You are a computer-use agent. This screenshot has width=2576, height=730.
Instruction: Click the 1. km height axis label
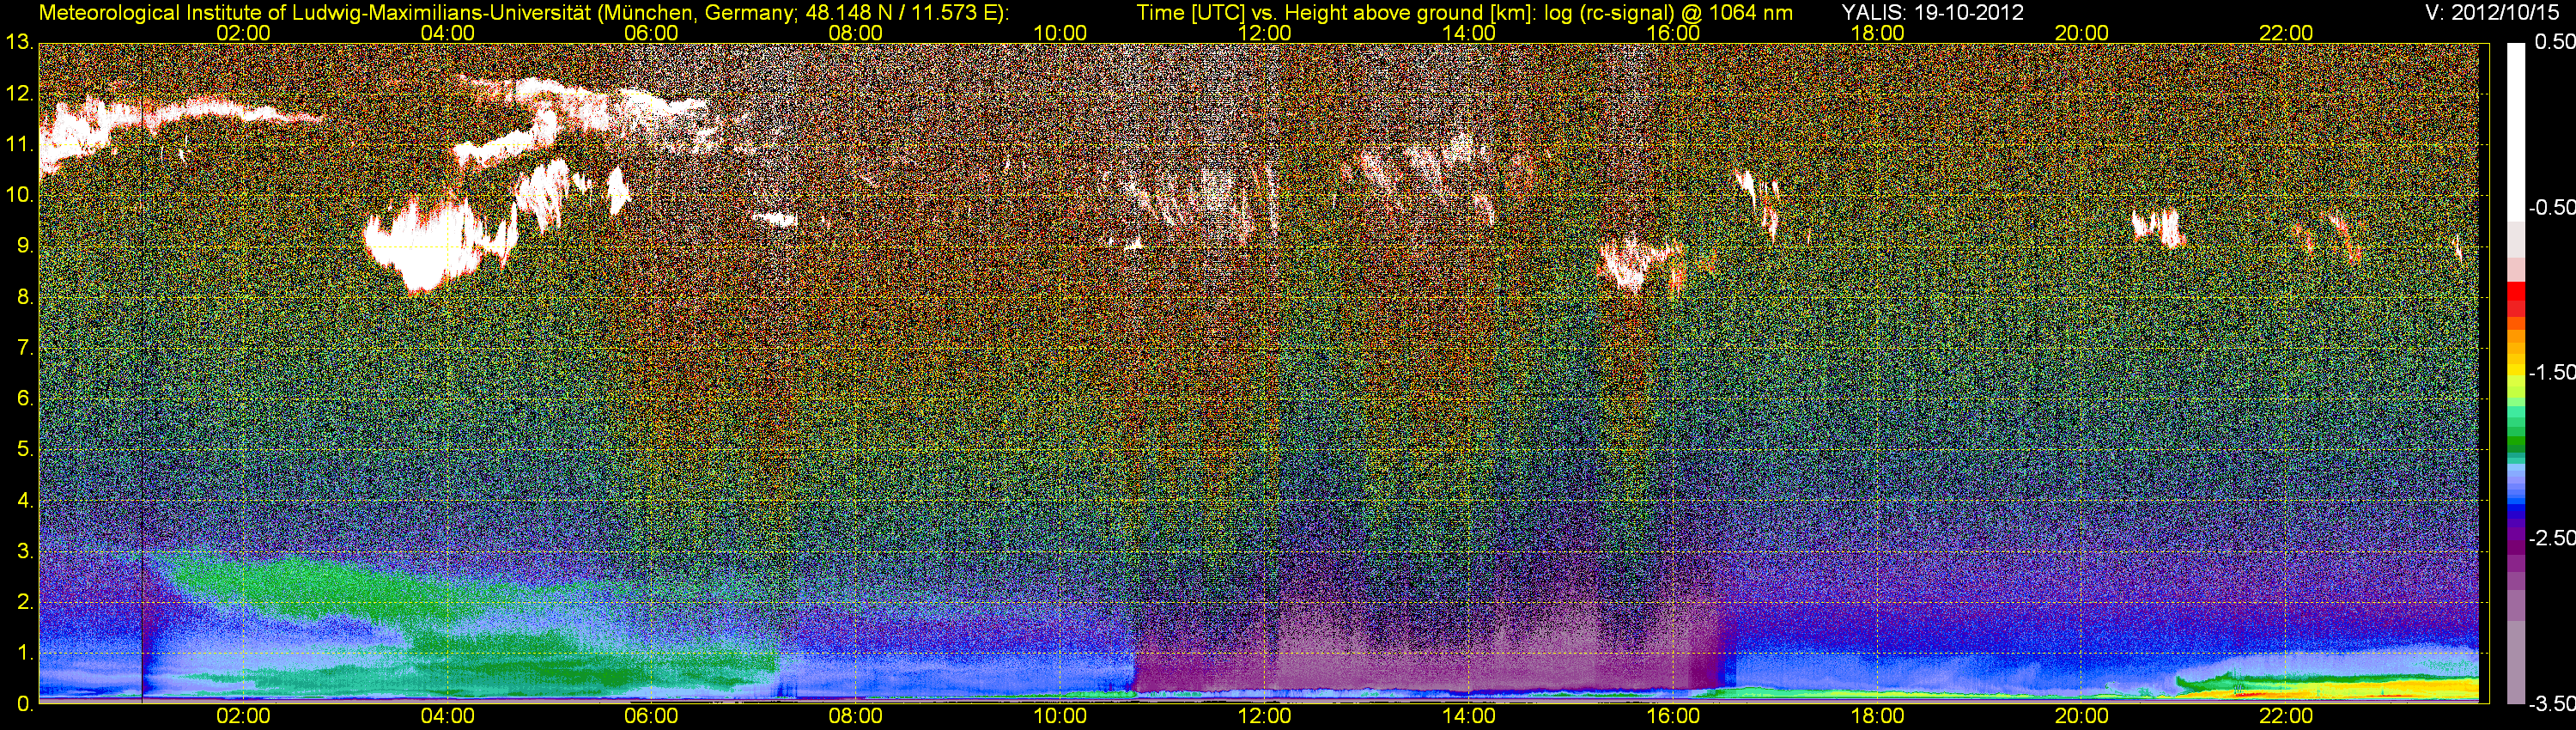[25, 652]
